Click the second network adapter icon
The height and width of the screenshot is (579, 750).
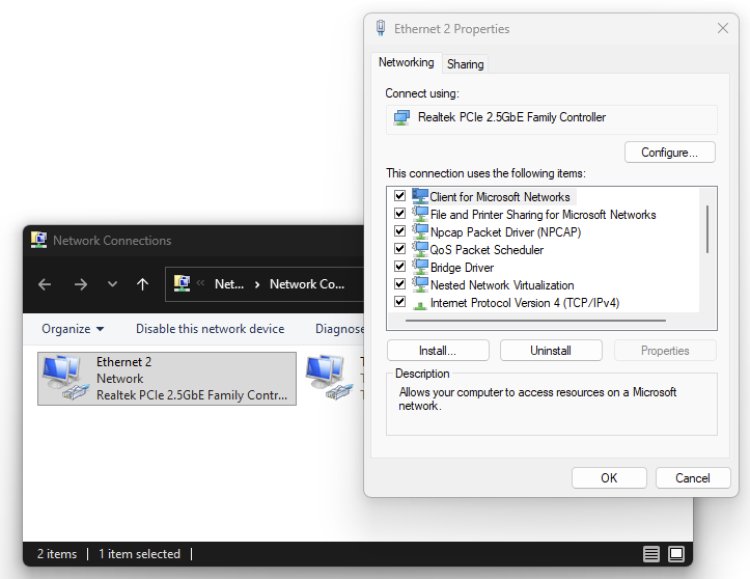click(328, 378)
